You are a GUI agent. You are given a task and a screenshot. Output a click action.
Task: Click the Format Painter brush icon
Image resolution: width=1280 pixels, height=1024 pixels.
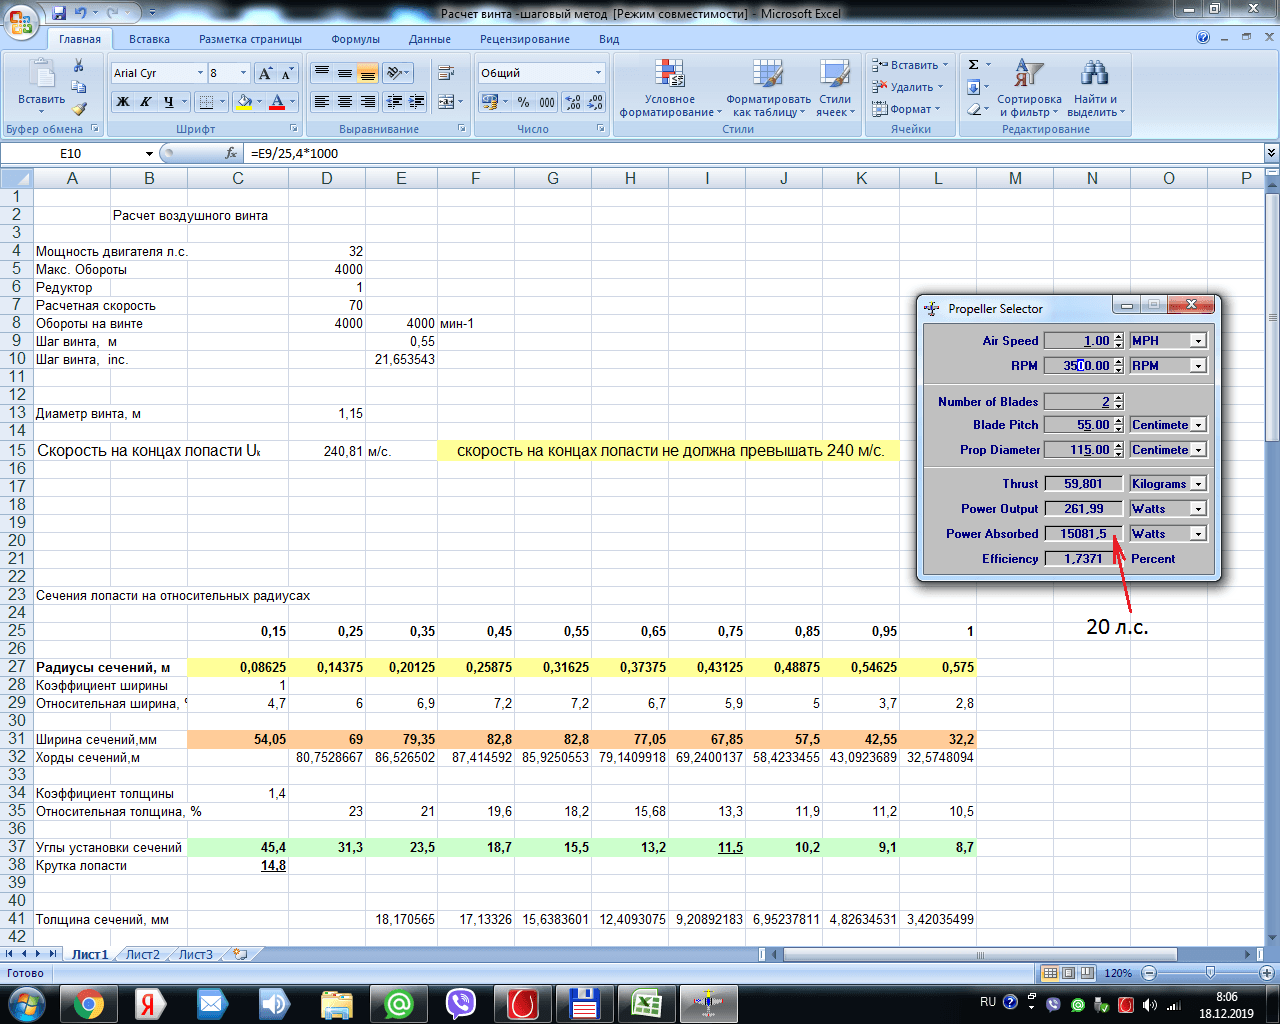tap(79, 108)
